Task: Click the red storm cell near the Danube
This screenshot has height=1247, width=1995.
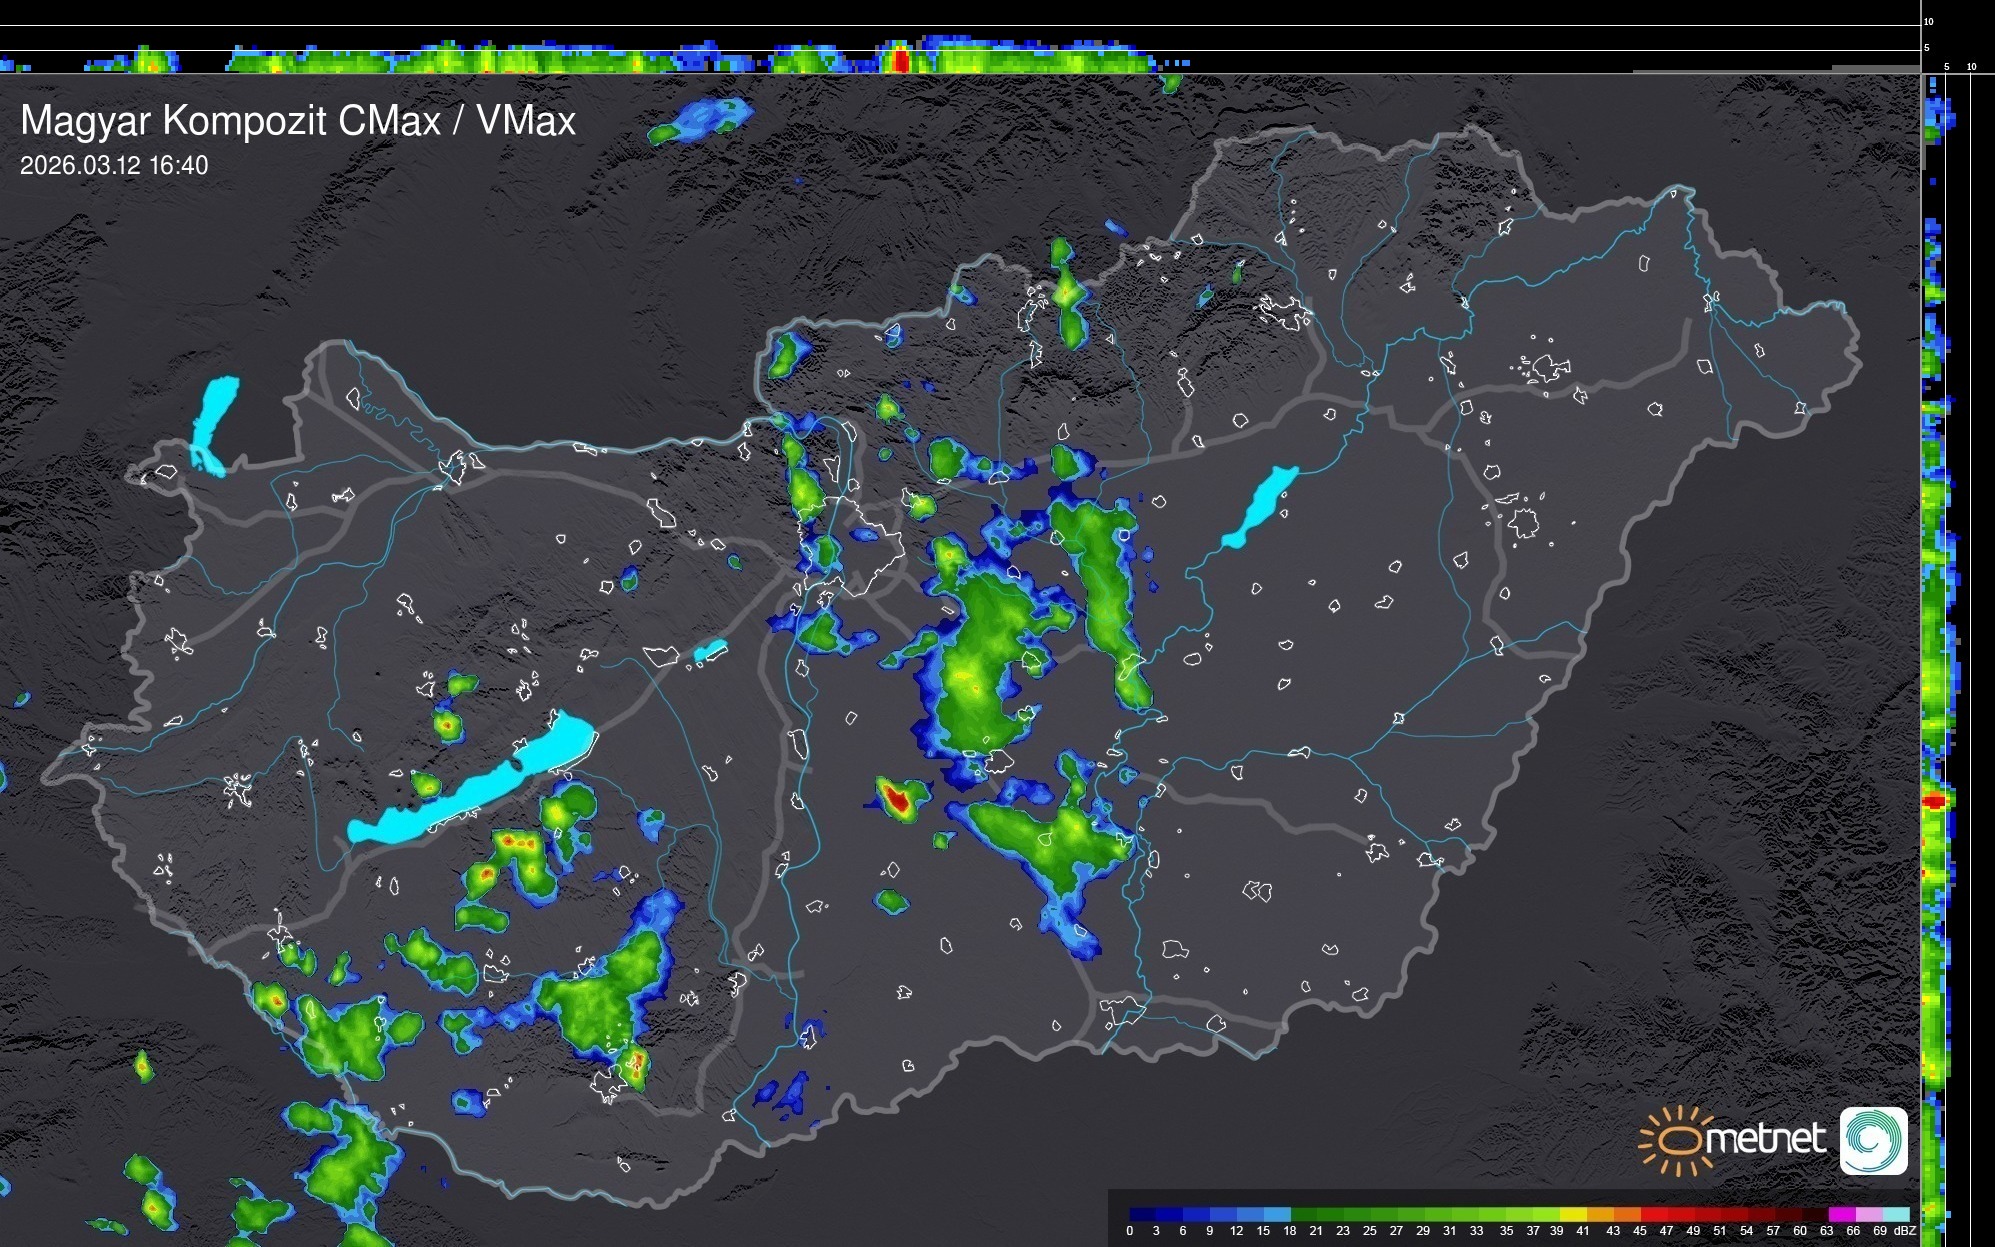Action: click(x=897, y=798)
